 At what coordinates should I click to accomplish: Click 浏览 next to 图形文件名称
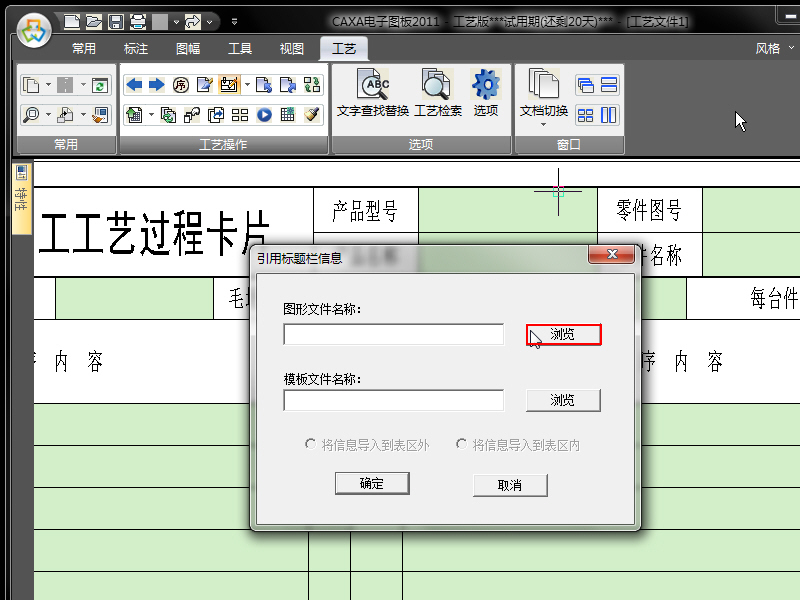pyautogui.click(x=563, y=335)
